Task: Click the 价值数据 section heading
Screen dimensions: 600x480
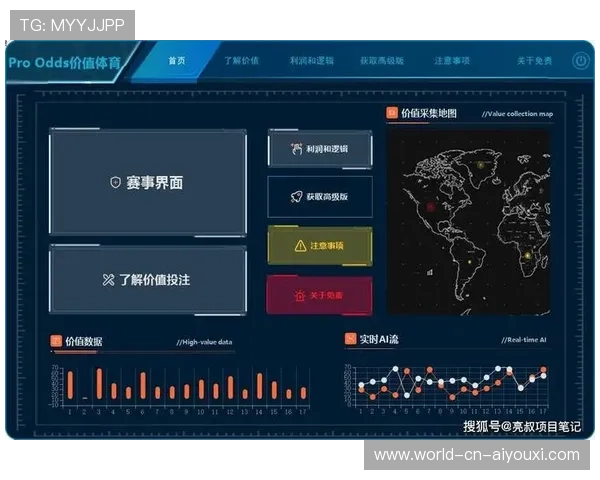Action: tap(83, 341)
